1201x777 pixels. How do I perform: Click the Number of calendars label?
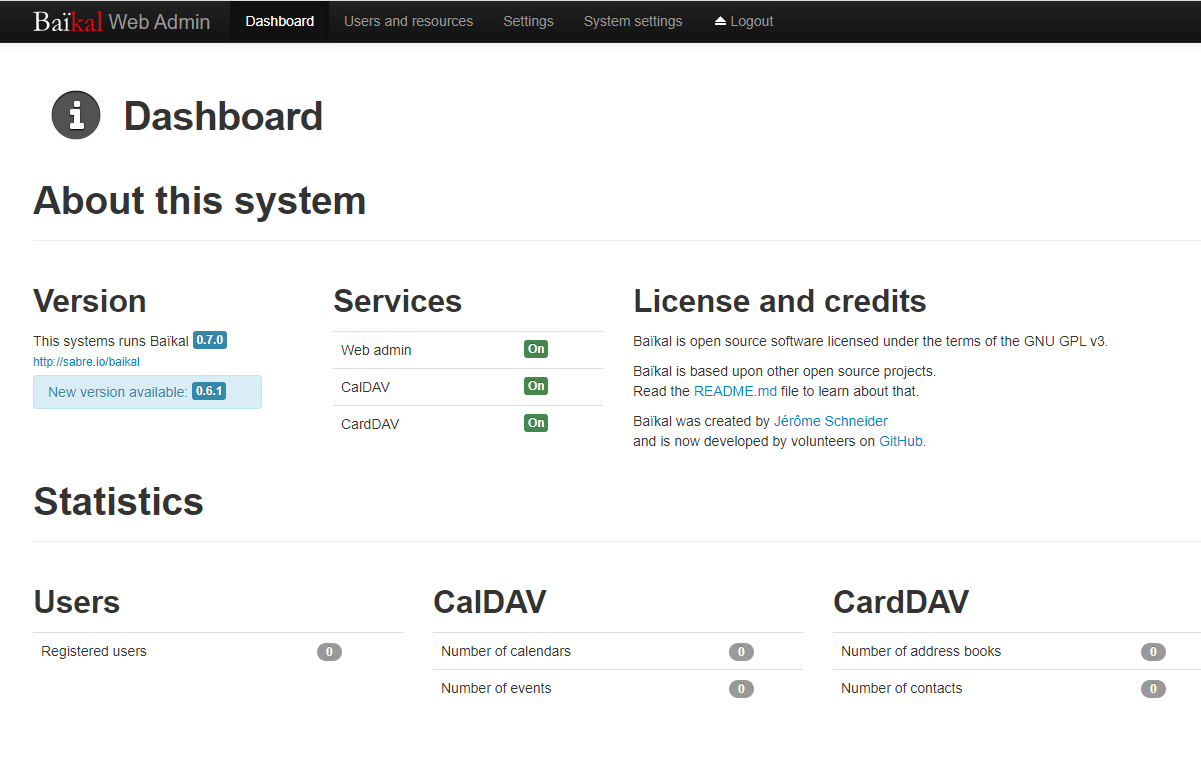click(506, 651)
